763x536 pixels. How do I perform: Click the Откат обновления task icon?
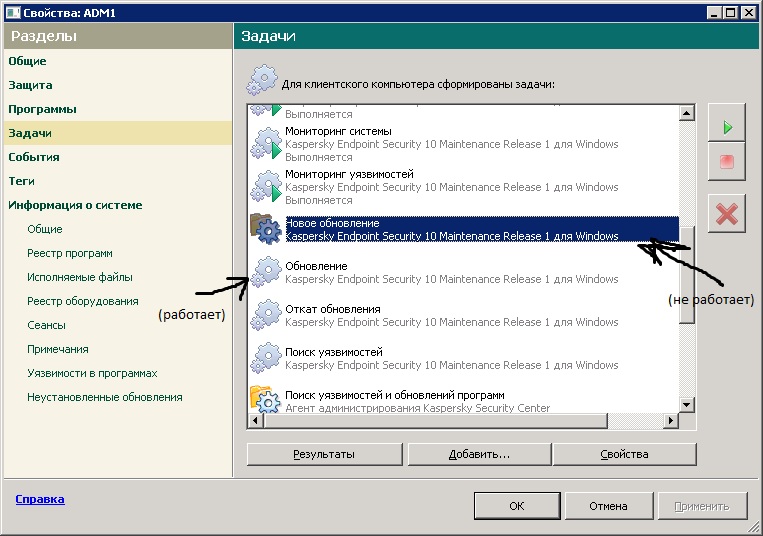tap(266, 315)
